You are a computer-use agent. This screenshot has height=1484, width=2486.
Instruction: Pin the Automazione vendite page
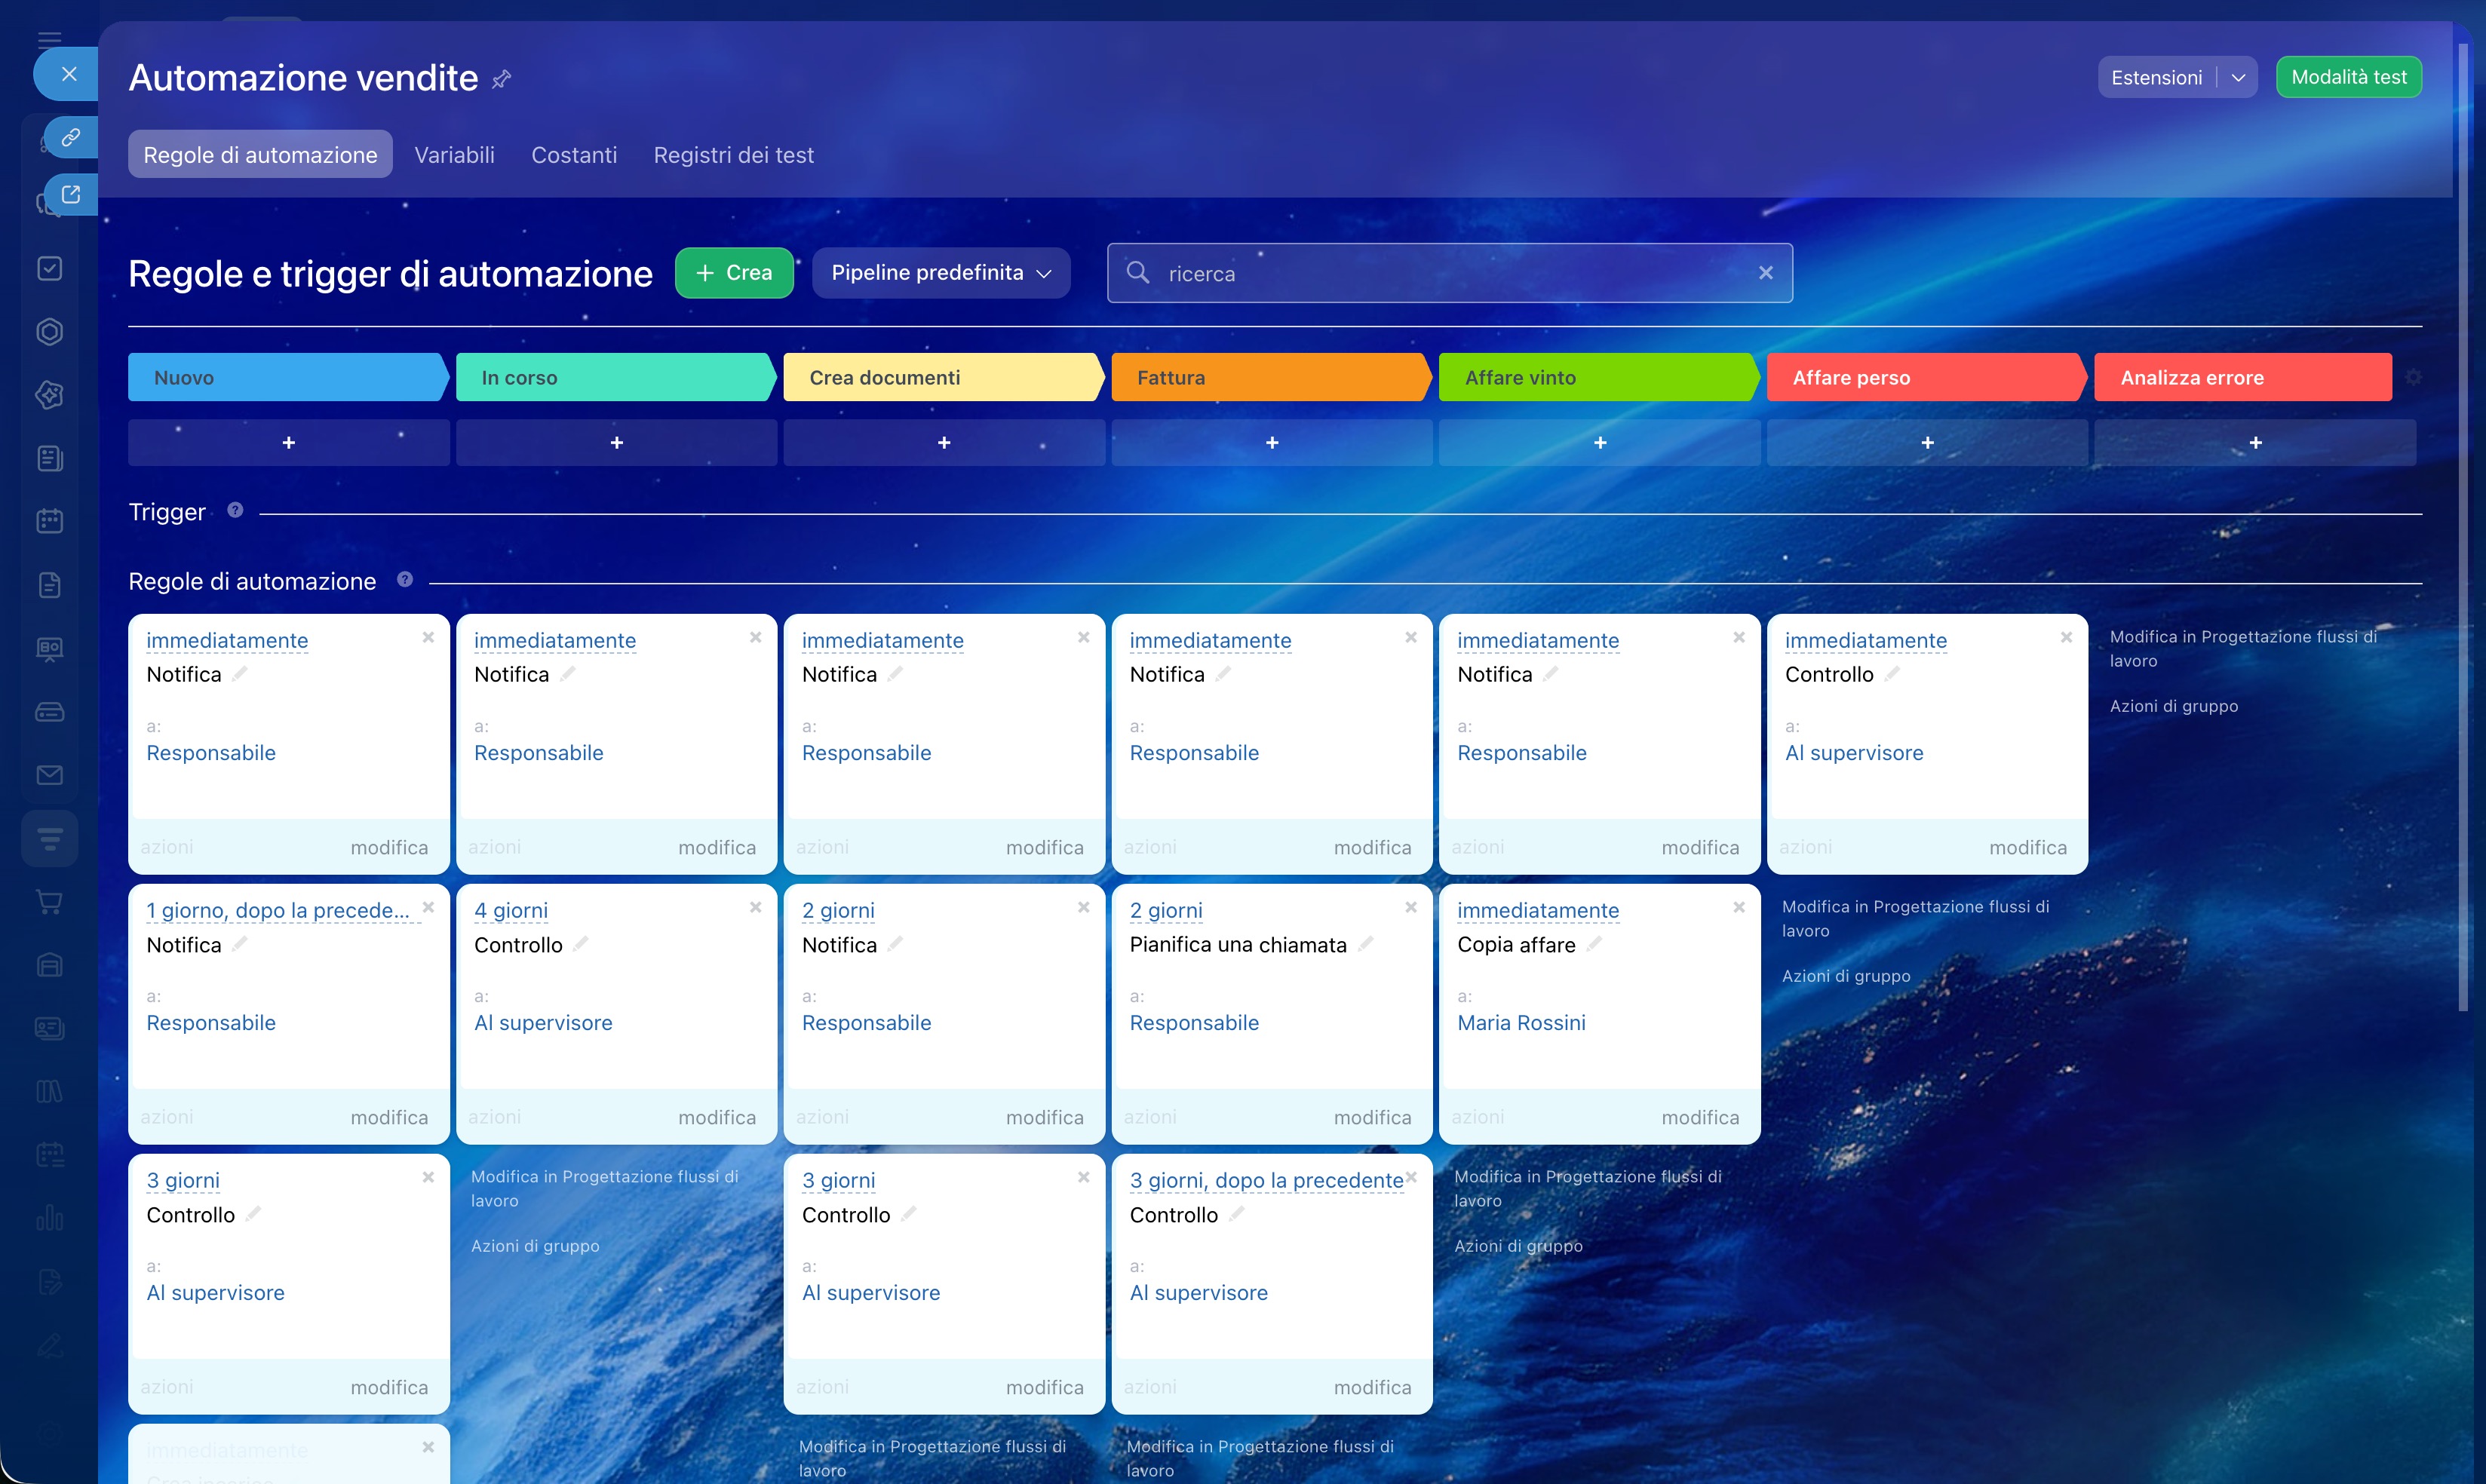click(502, 79)
